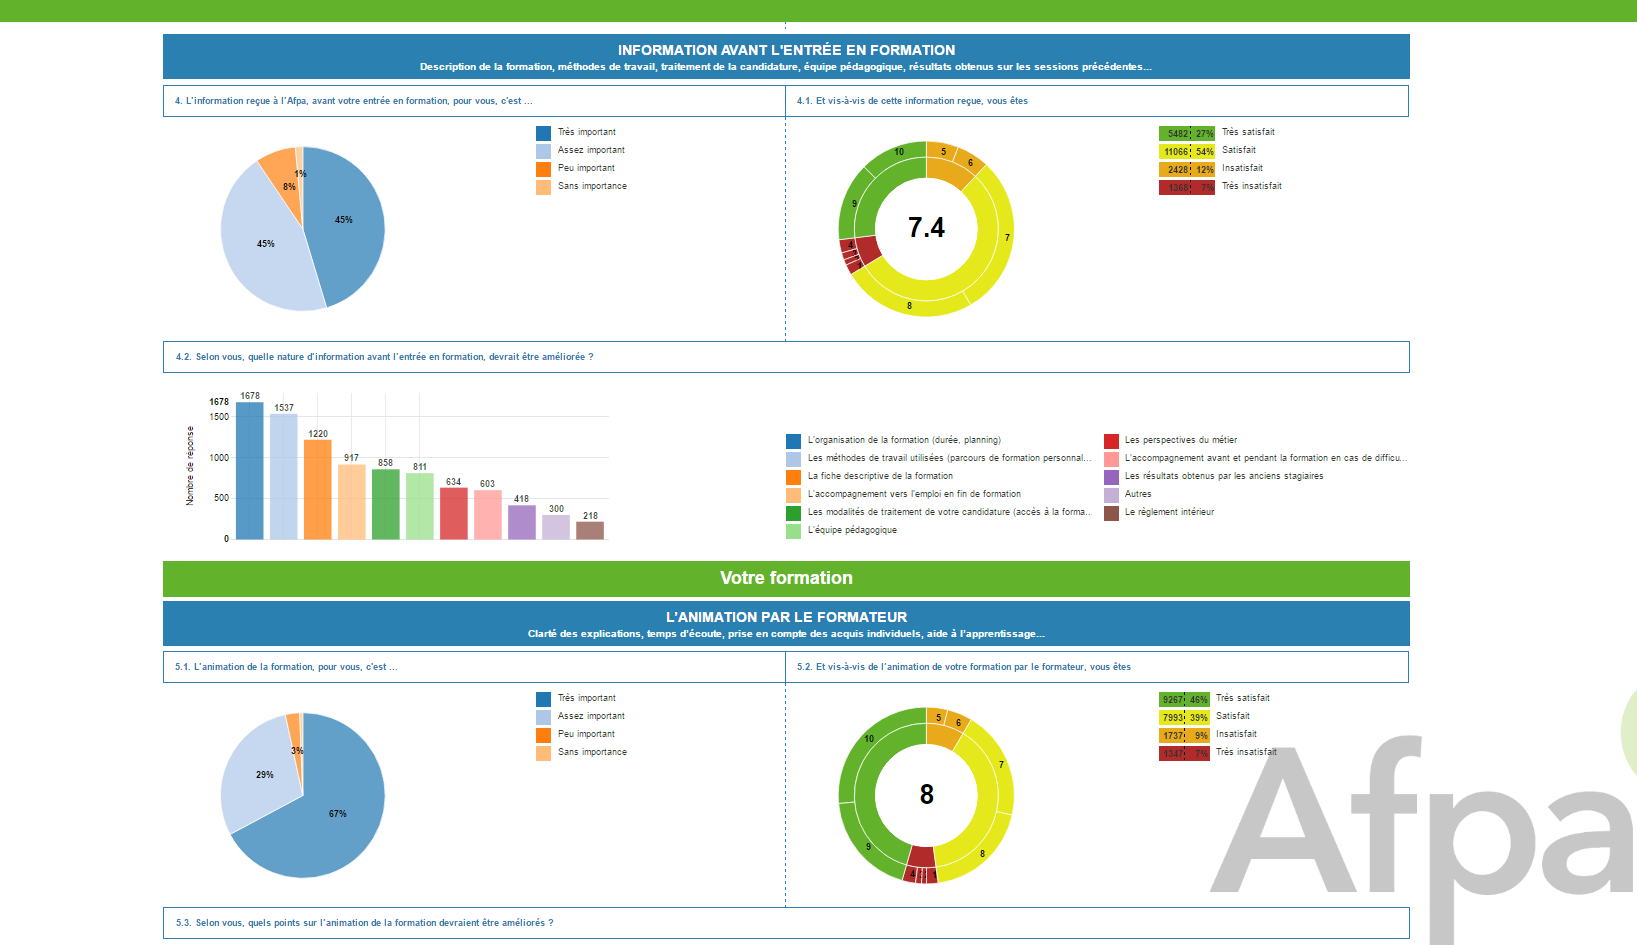
Task: Click the orange swatch for La fiche descriptive
Action: [x=793, y=477]
